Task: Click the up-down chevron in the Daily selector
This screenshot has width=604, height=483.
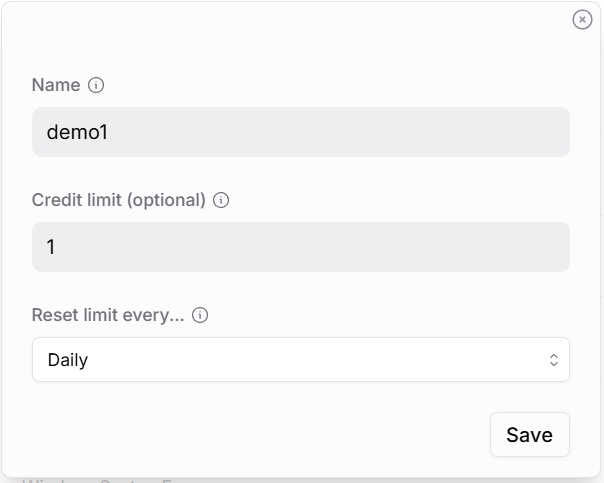Action: pyautogui.click(x=554, y=360)
